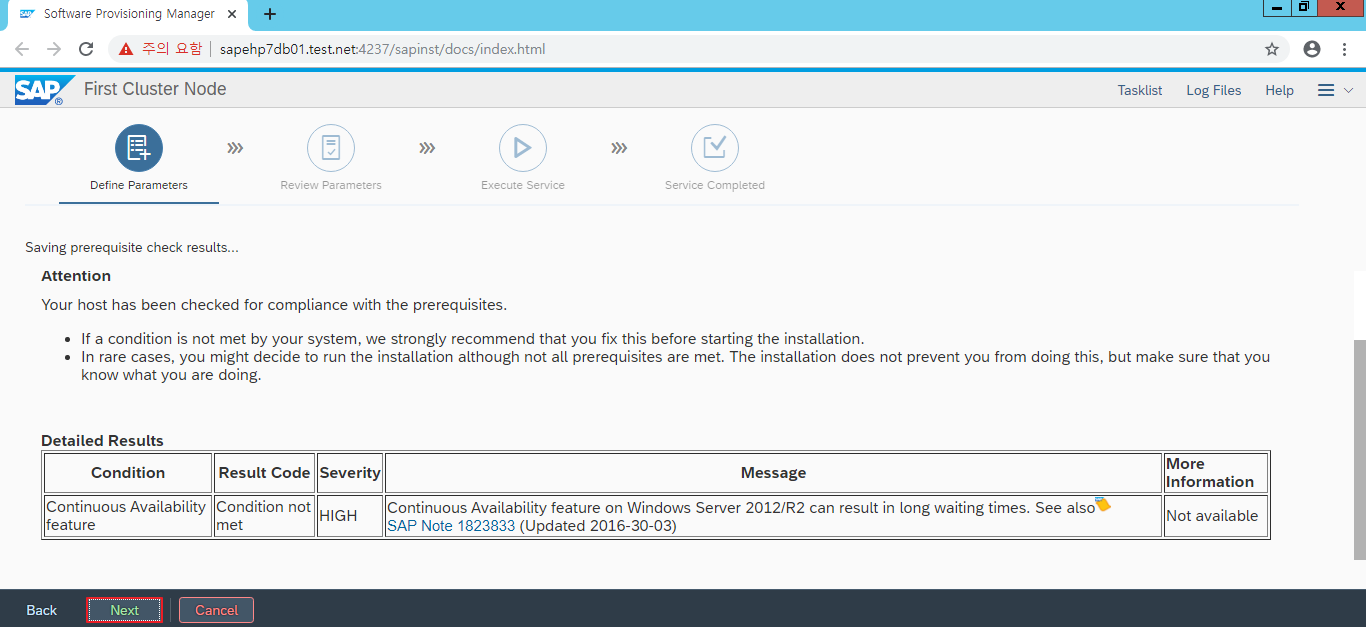Click the Back button
Screen dimensions: 1366x627
pos(42,610)
